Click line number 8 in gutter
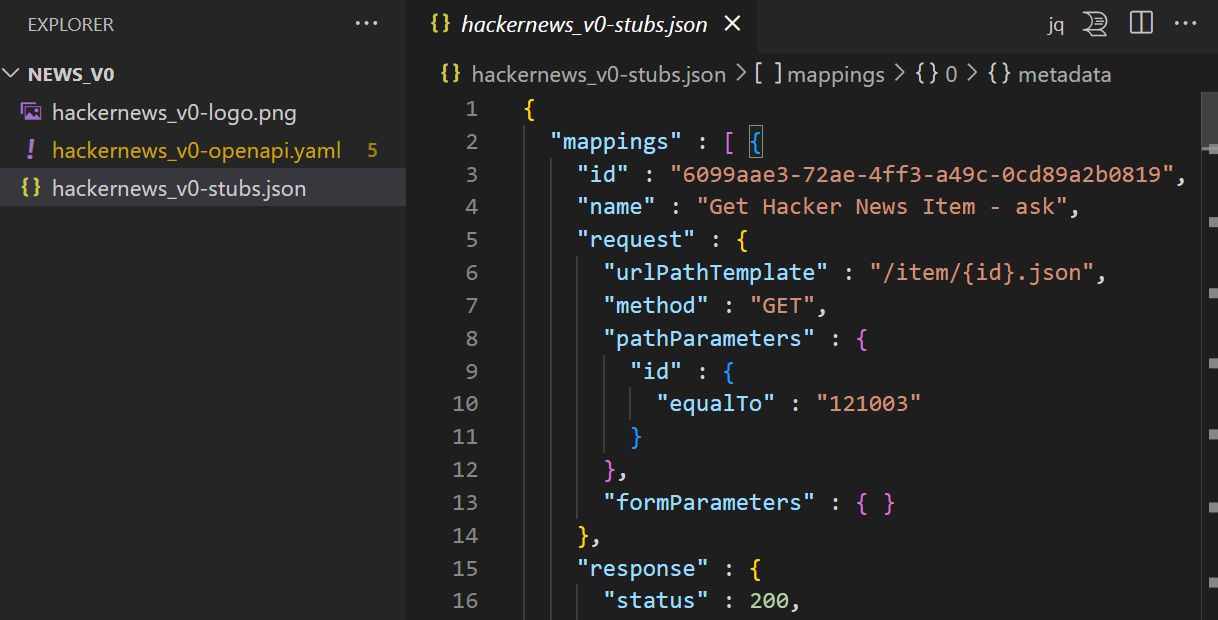This screenshot has width=1218, height=620. click(x=471, y=338)
